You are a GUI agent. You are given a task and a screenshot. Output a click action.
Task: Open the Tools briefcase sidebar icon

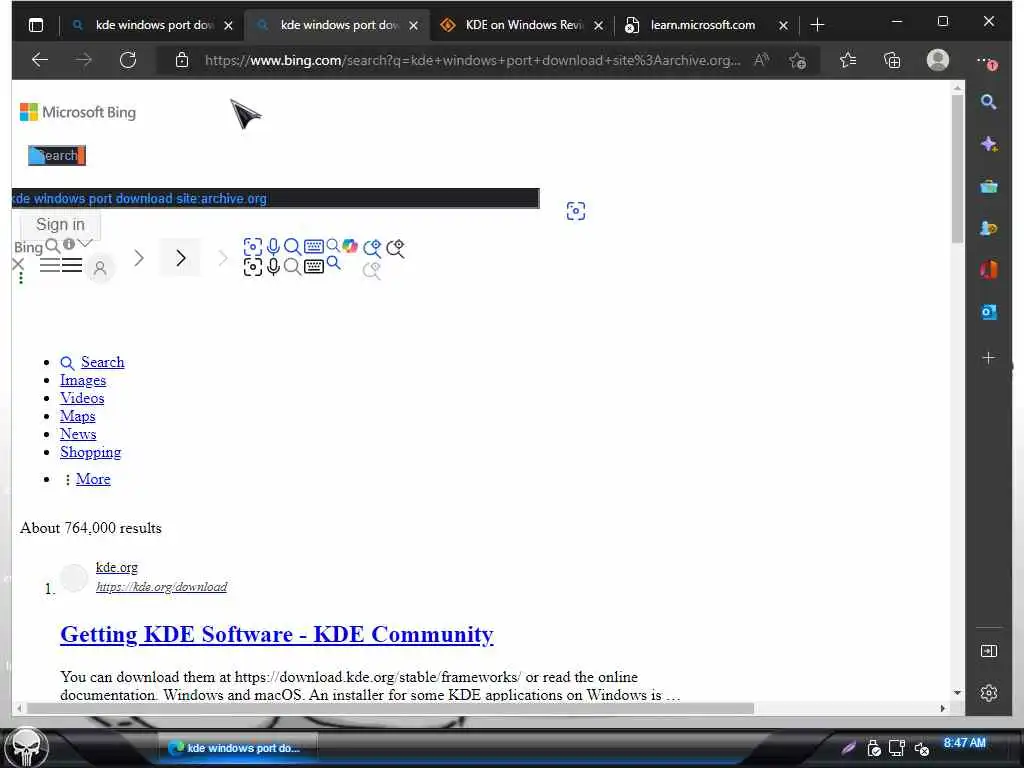989,187
